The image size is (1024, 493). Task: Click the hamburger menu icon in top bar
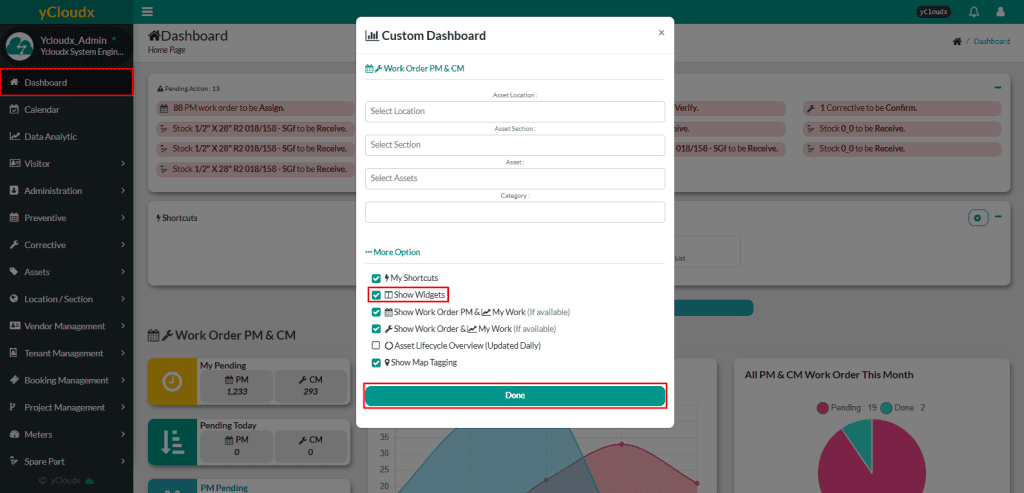click(148, 12)
